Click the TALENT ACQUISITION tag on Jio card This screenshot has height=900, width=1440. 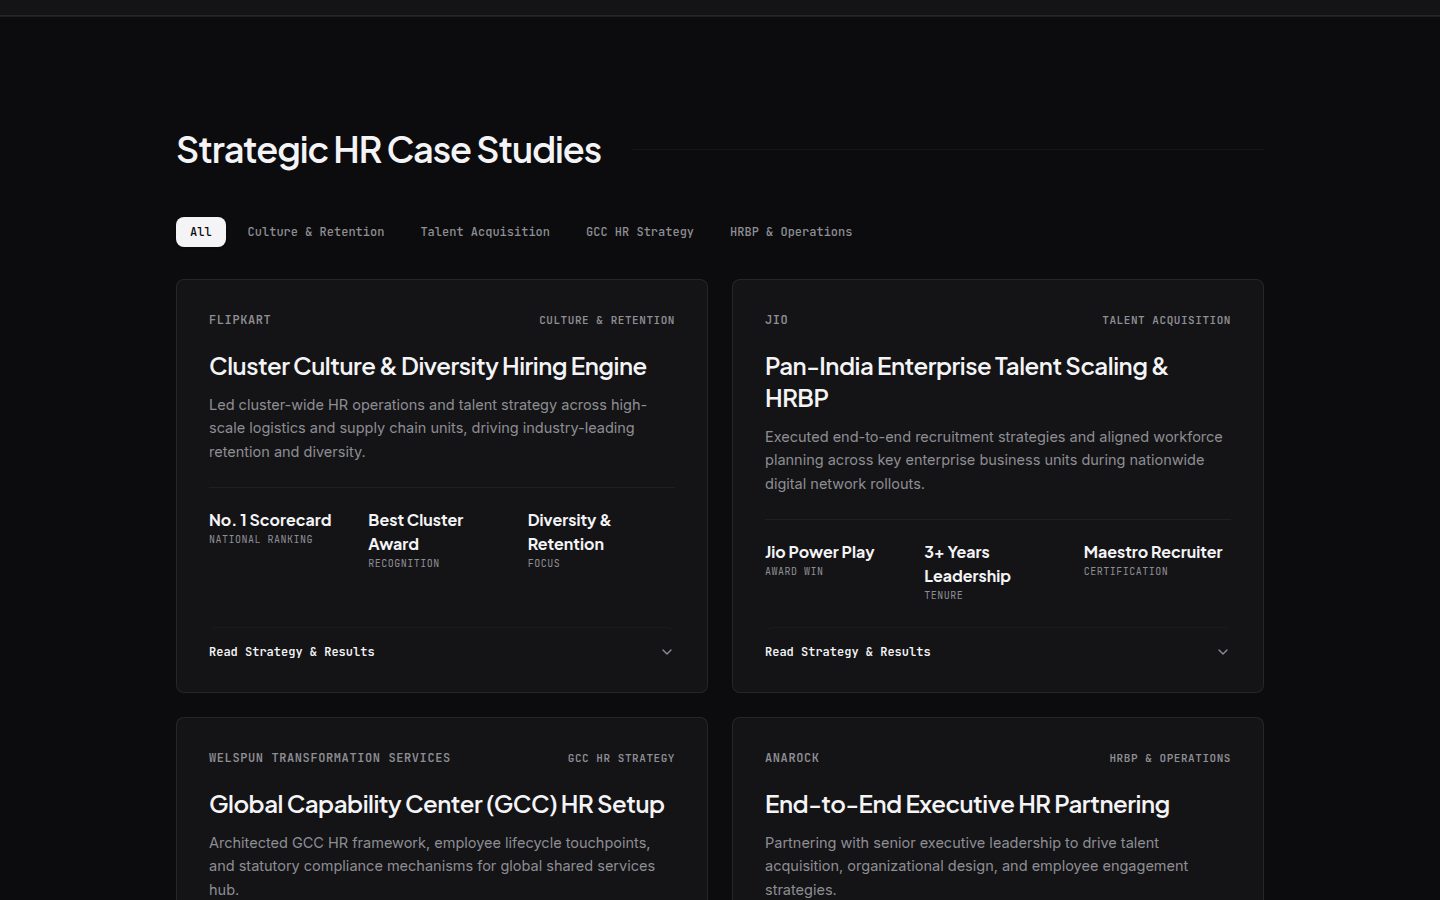1166,321
